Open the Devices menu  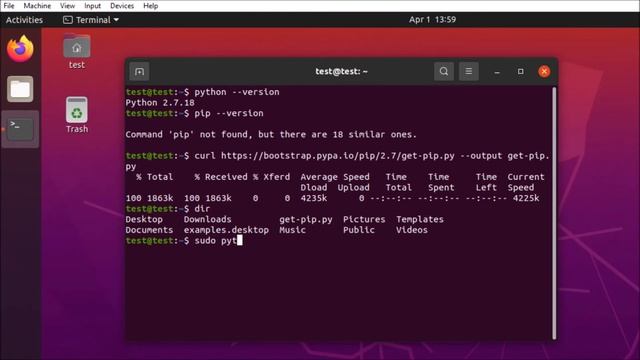coord(122,6)
